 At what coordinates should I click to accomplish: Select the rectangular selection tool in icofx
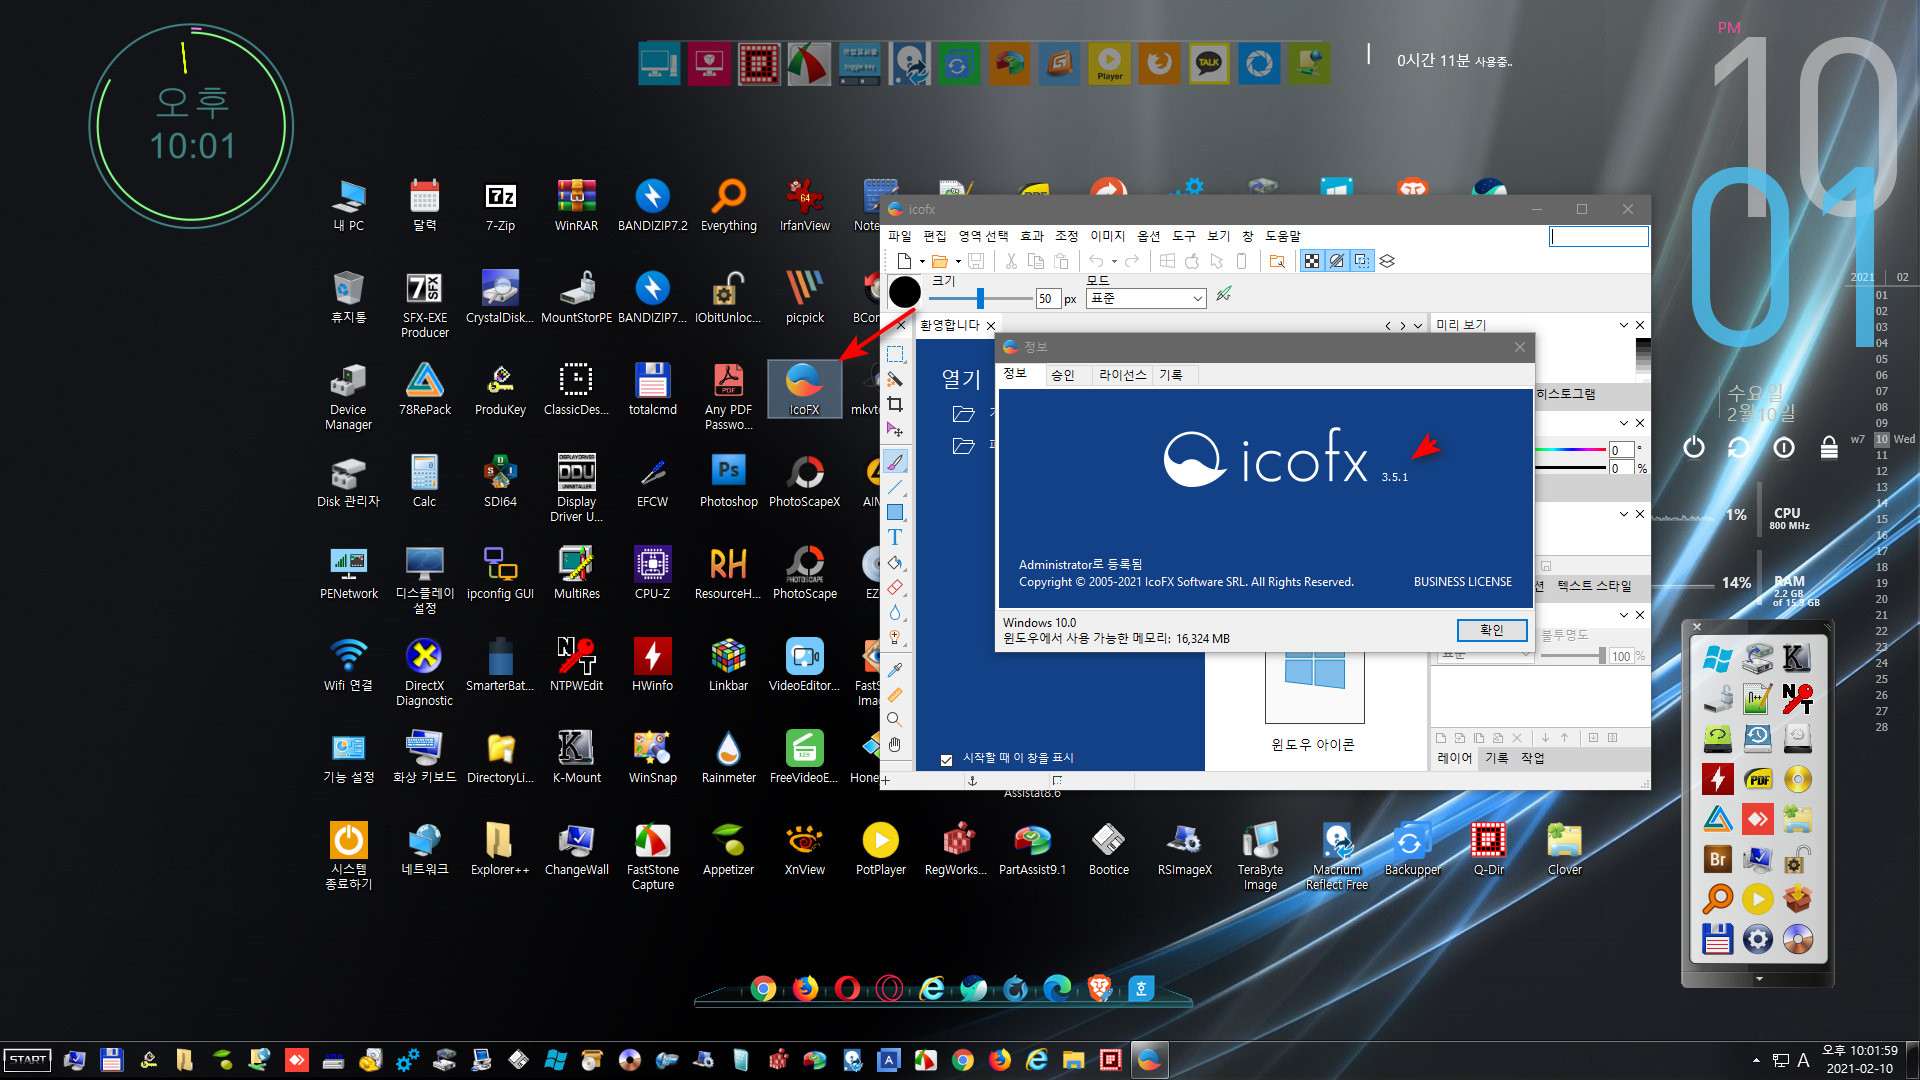[x=895, y=354]
